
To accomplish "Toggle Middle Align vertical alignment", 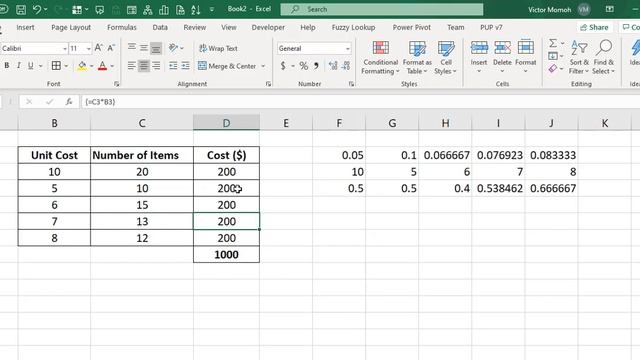I will (144, 48).
